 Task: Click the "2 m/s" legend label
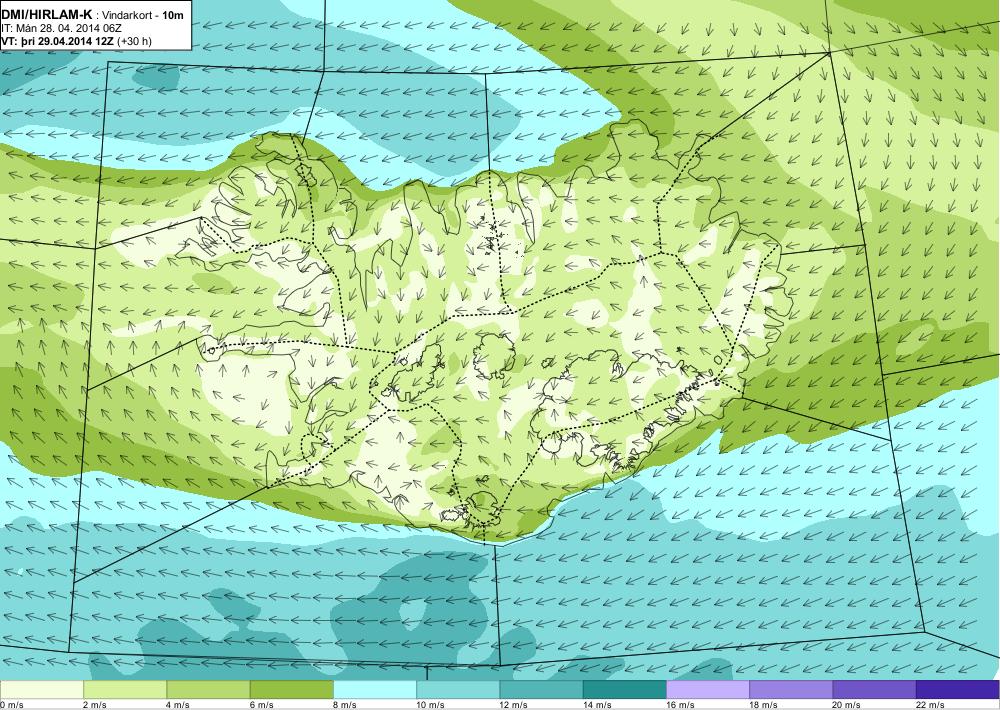(95, 704)
